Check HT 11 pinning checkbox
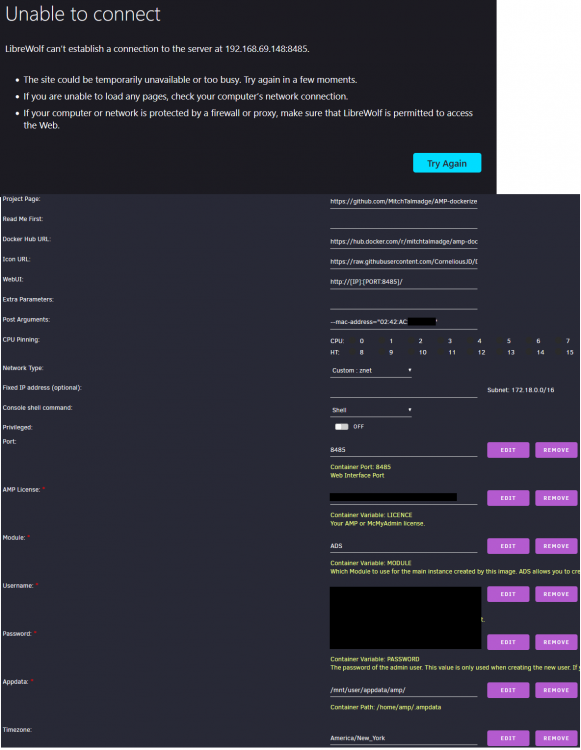This screenshot has height=750, width=581. tap(441, 353)
